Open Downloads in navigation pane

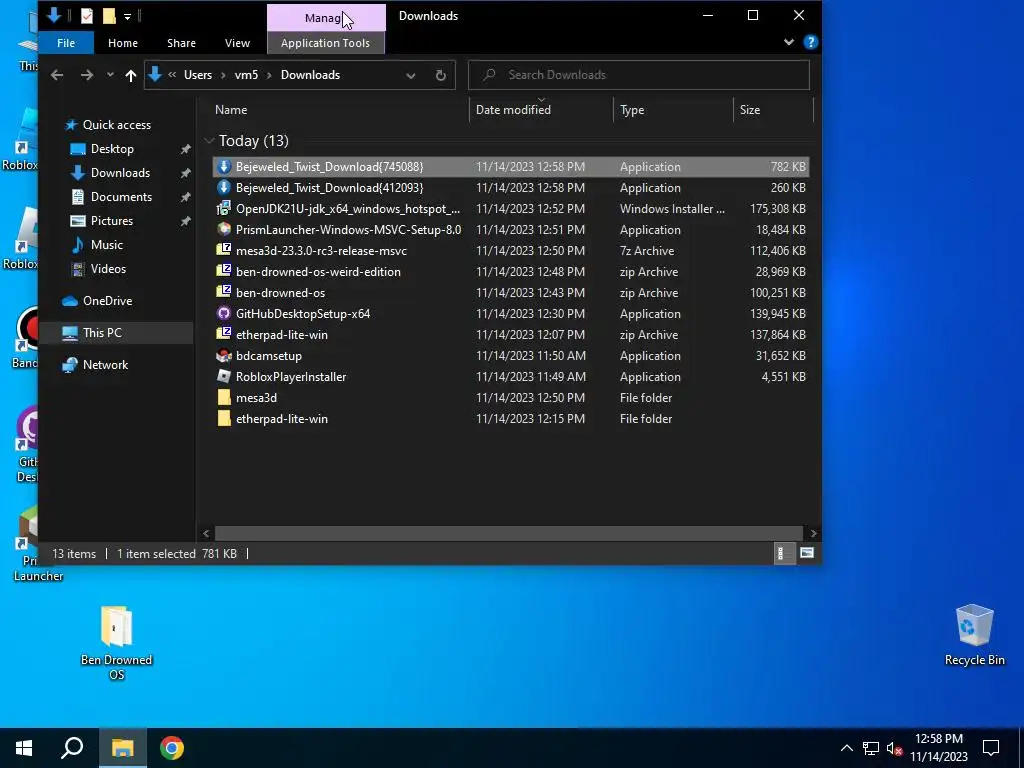tap(120, 173)
